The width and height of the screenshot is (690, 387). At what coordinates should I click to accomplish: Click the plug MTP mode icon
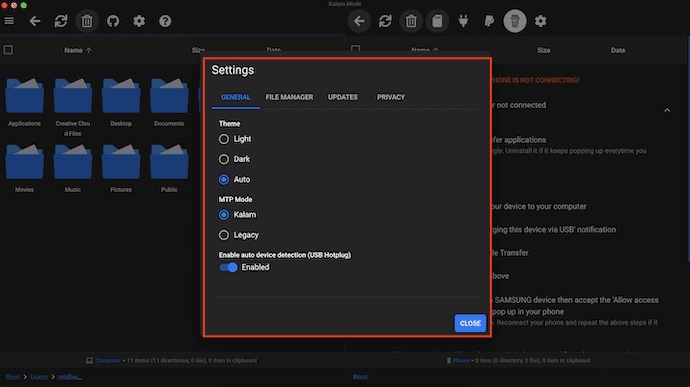pyautogui.click(x=463, y=21)
